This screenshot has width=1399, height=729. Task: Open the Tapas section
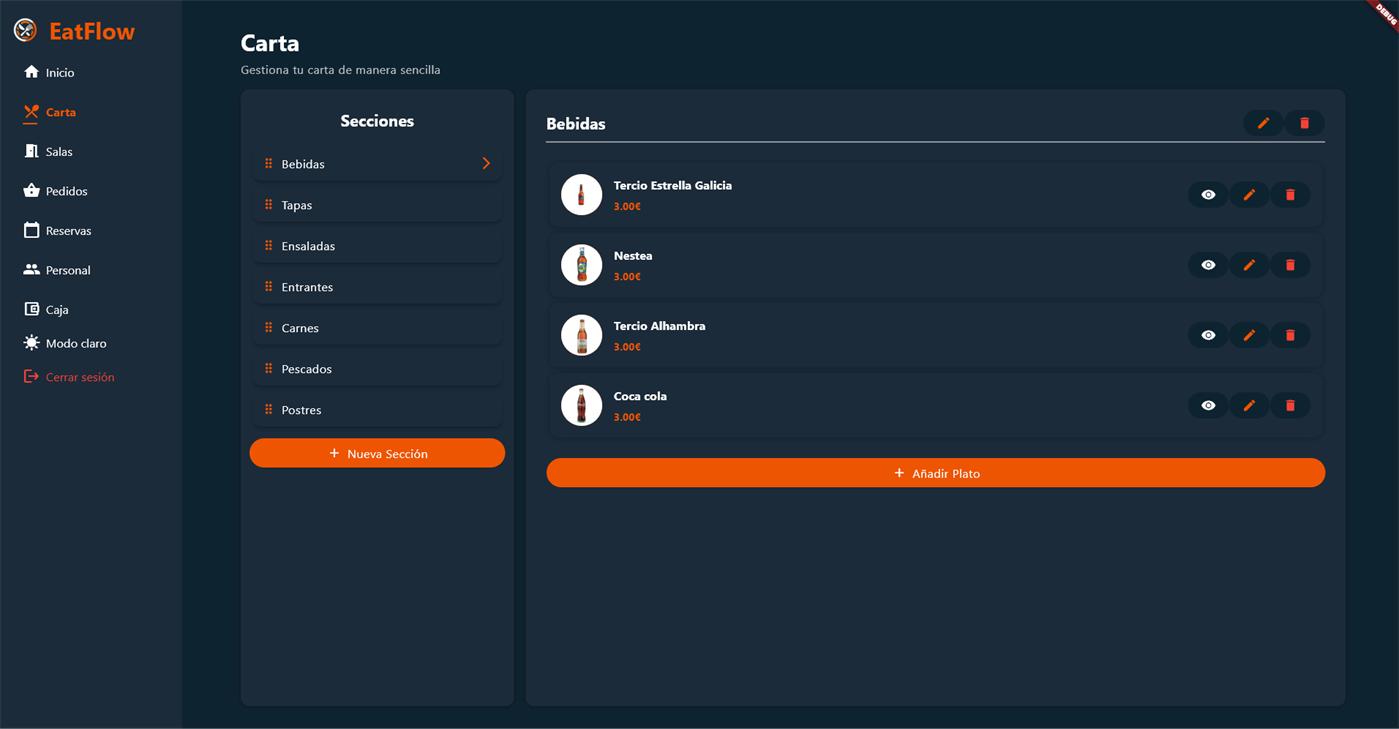[x=377, y=205]
